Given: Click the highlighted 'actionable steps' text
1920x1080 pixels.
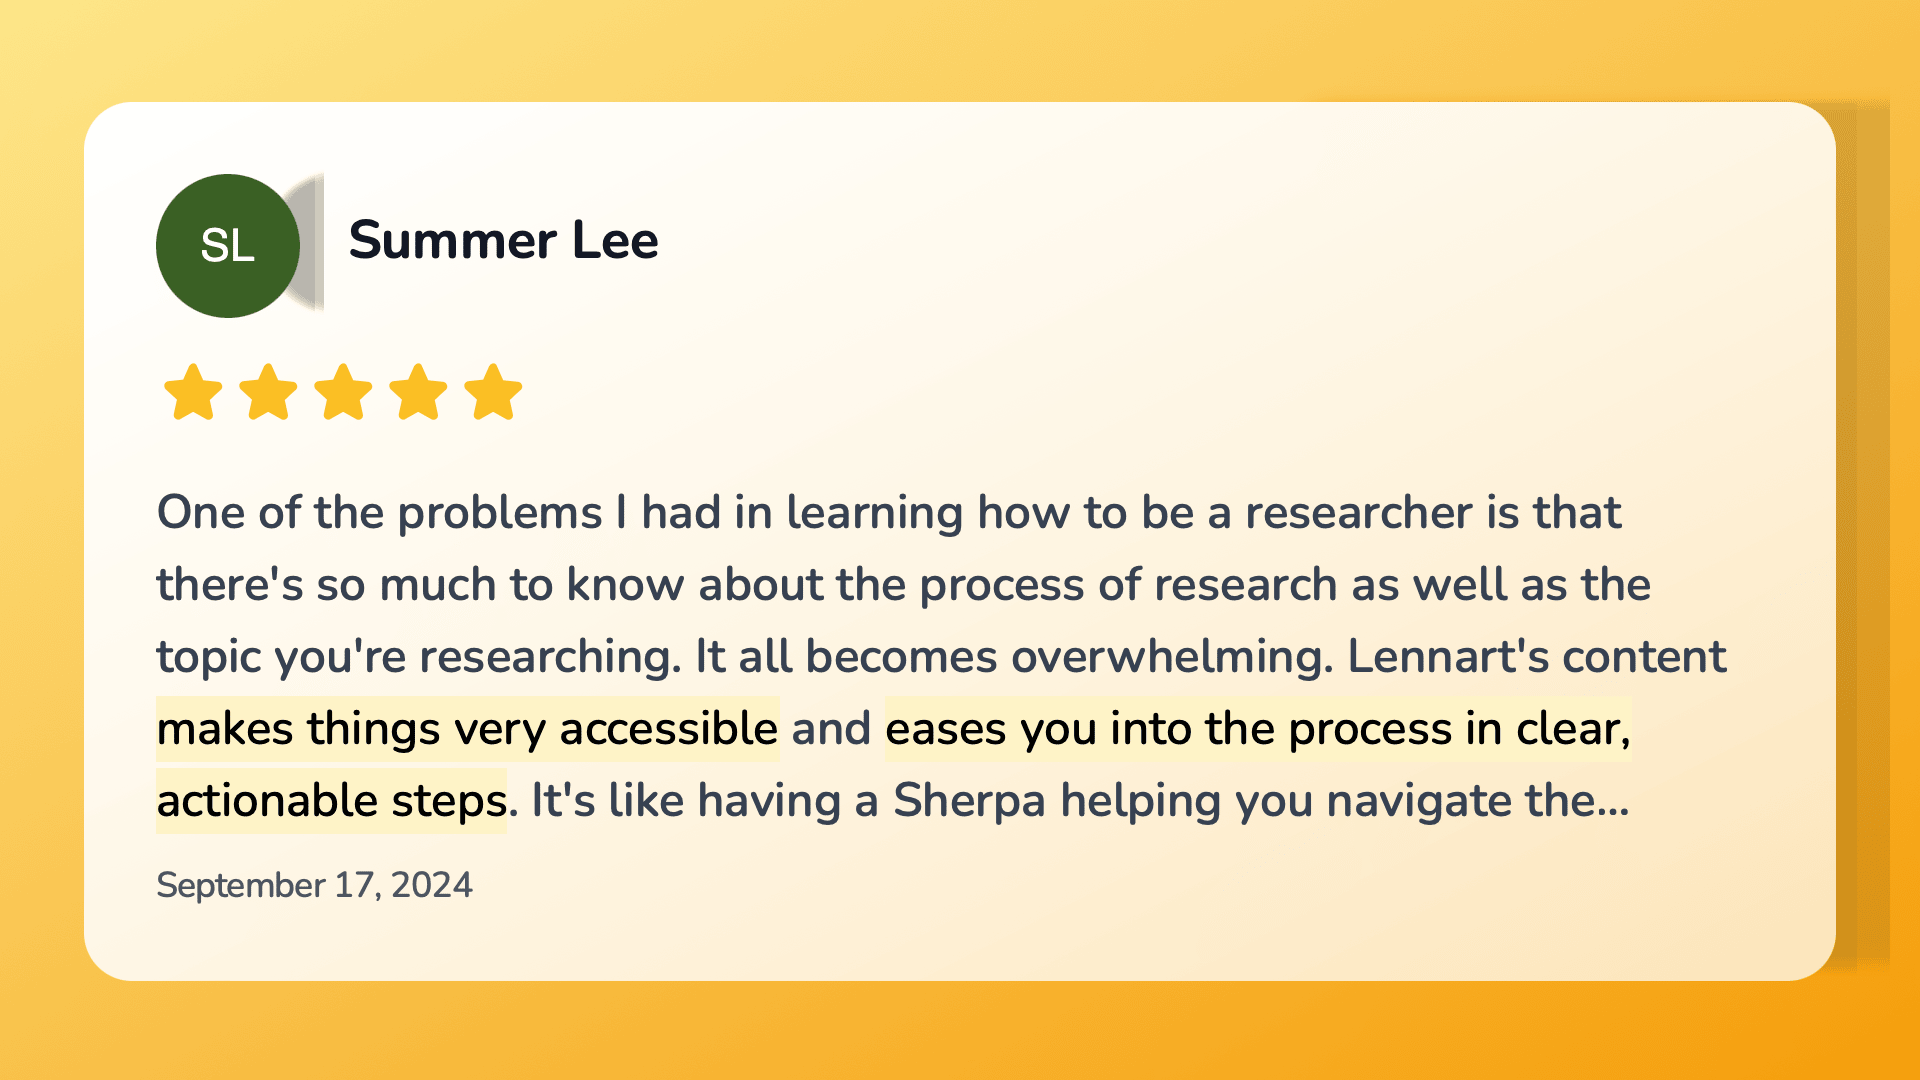Looking at the screenshot, I should pos(332,801).
